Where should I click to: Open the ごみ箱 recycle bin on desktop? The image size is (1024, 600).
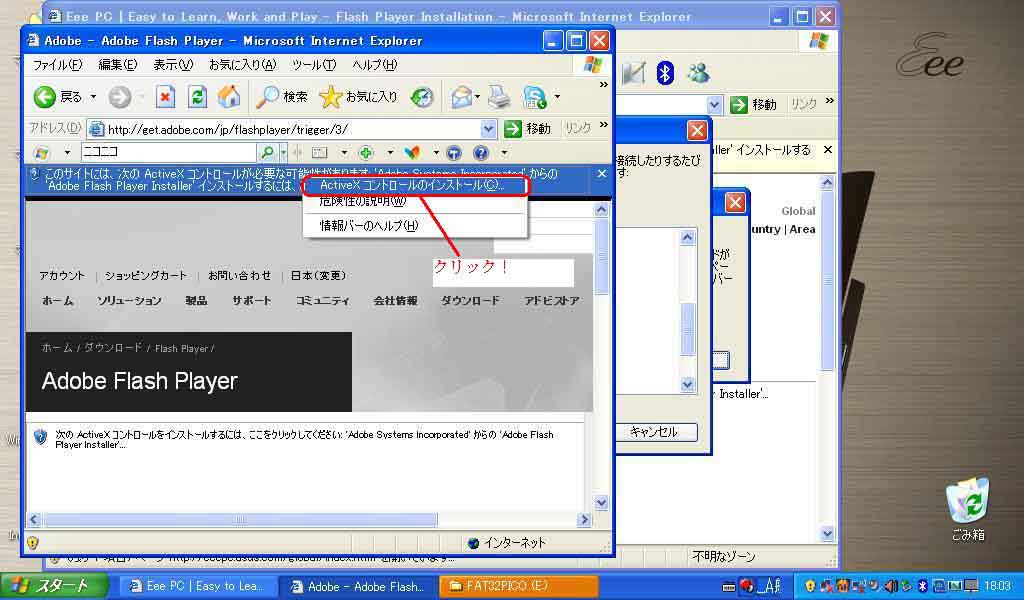pyautogui.click(x=968, y=509)
